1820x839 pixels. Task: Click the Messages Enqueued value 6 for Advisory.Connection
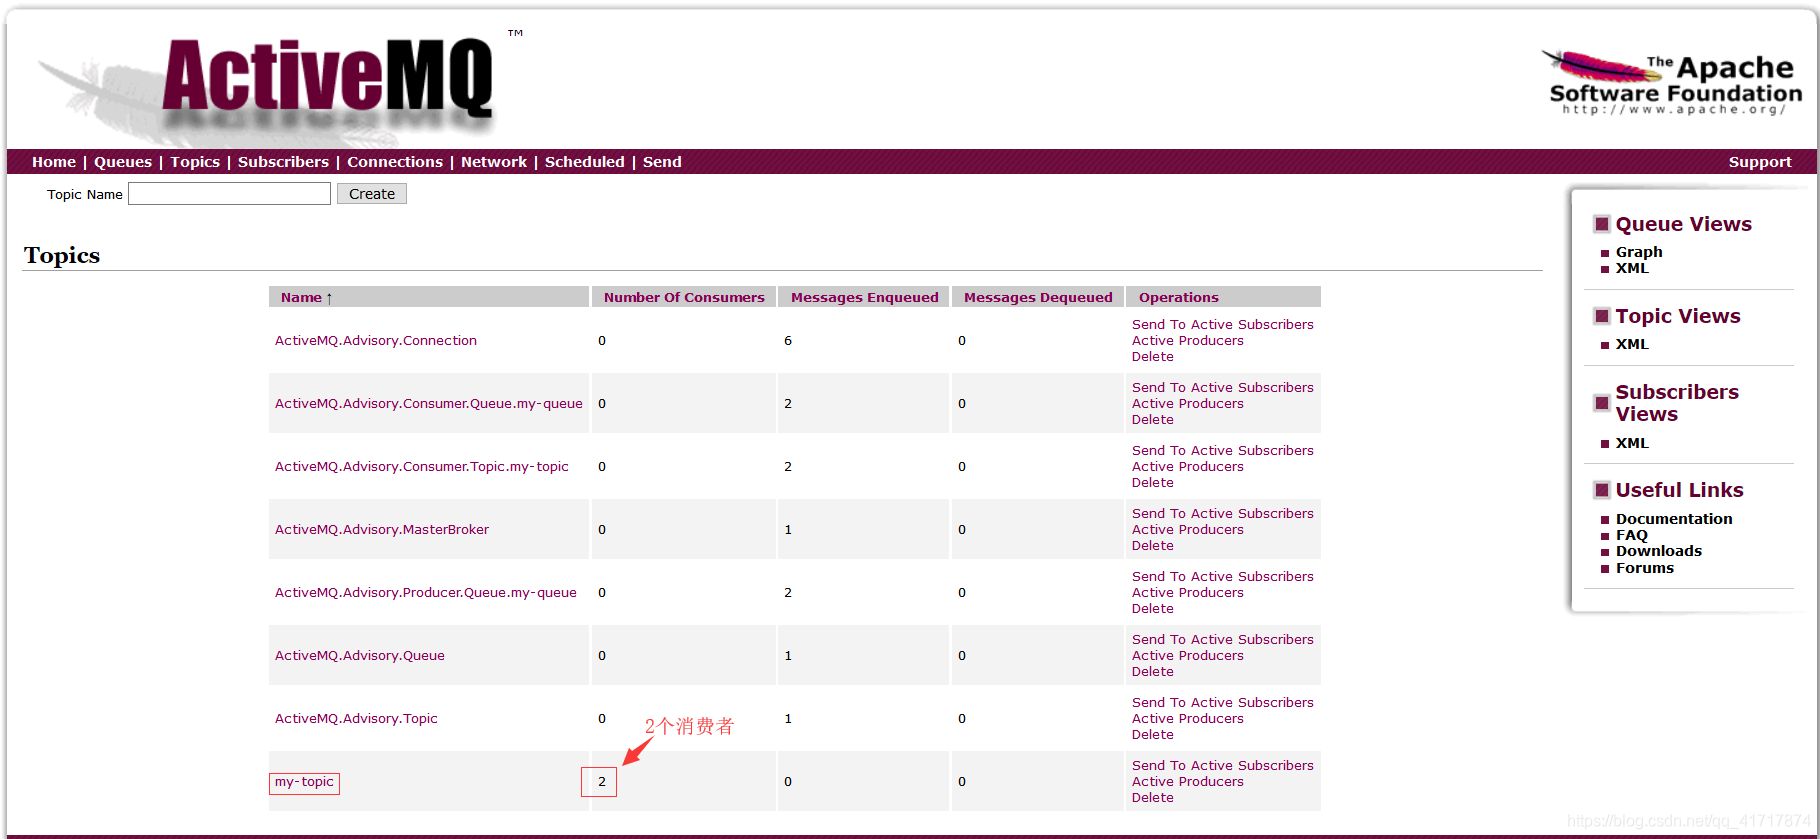click(788, 341)
